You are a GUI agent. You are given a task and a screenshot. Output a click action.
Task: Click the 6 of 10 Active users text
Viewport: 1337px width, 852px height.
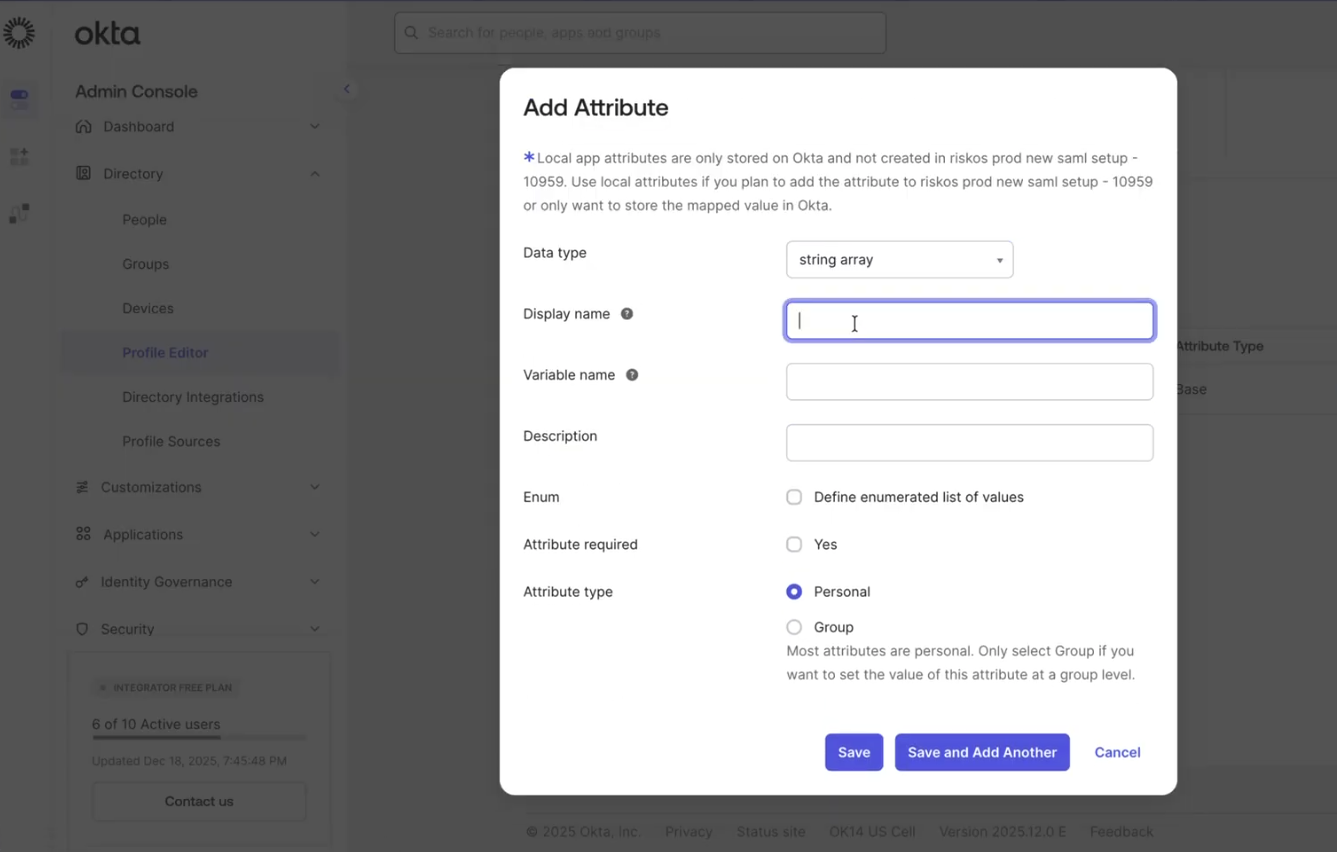tap(156, 724)
